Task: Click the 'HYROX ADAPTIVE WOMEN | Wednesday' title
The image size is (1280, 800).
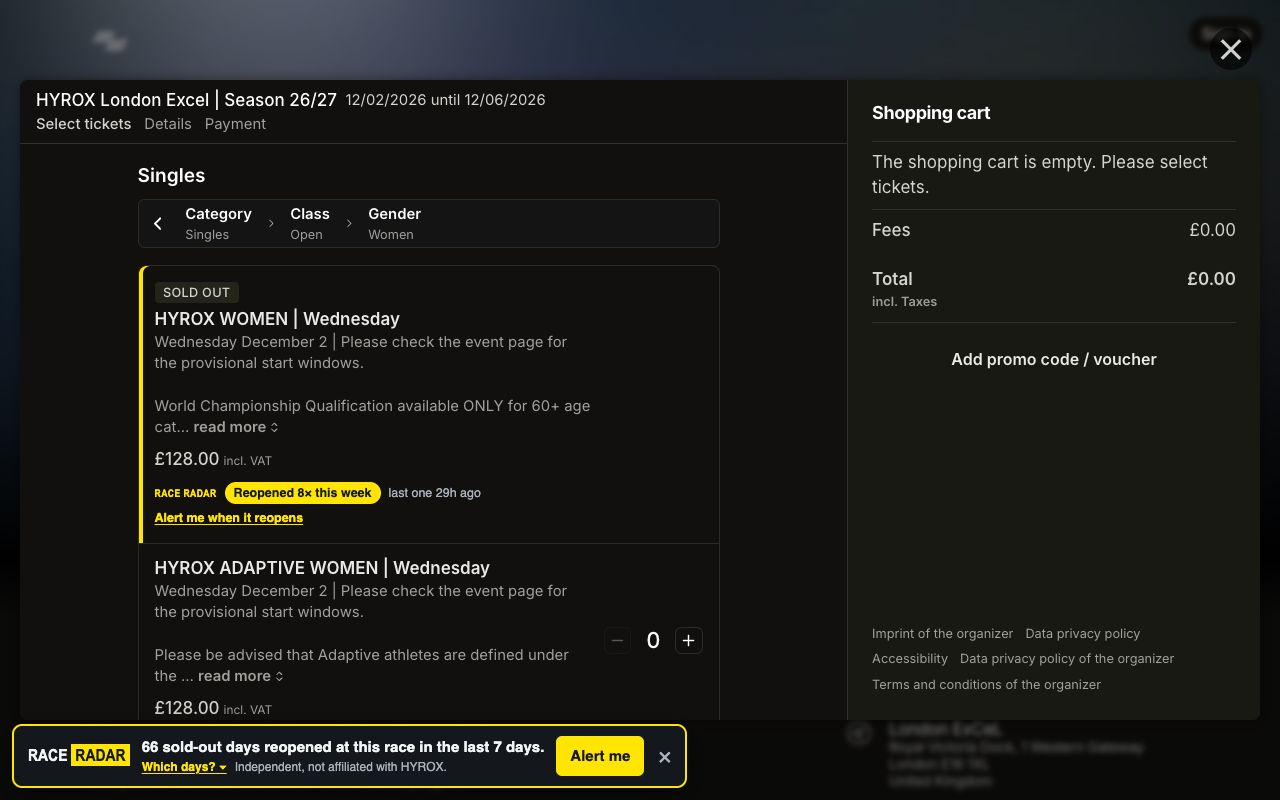Action: tap(322, 568)
